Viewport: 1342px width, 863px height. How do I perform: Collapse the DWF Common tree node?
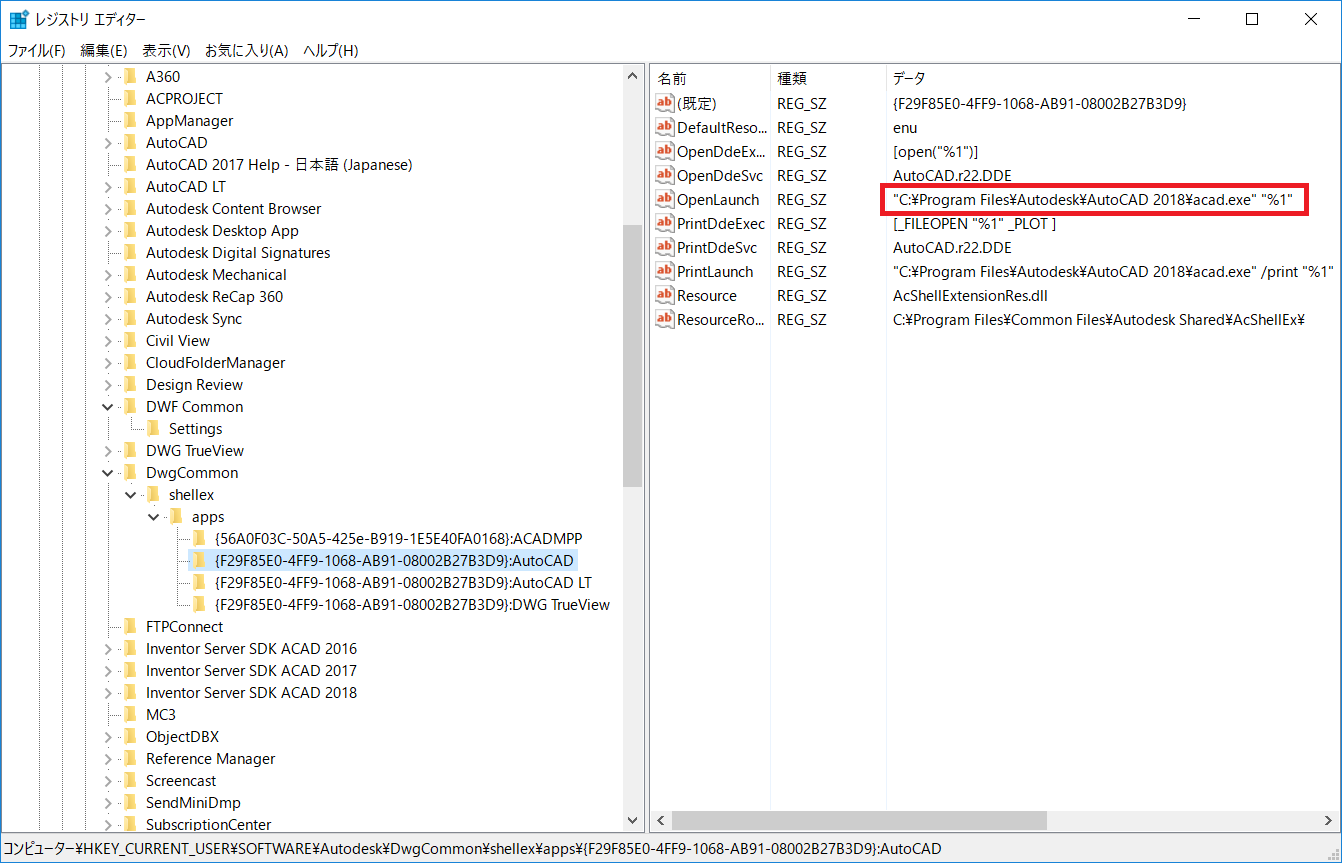(x=108, y=406)
